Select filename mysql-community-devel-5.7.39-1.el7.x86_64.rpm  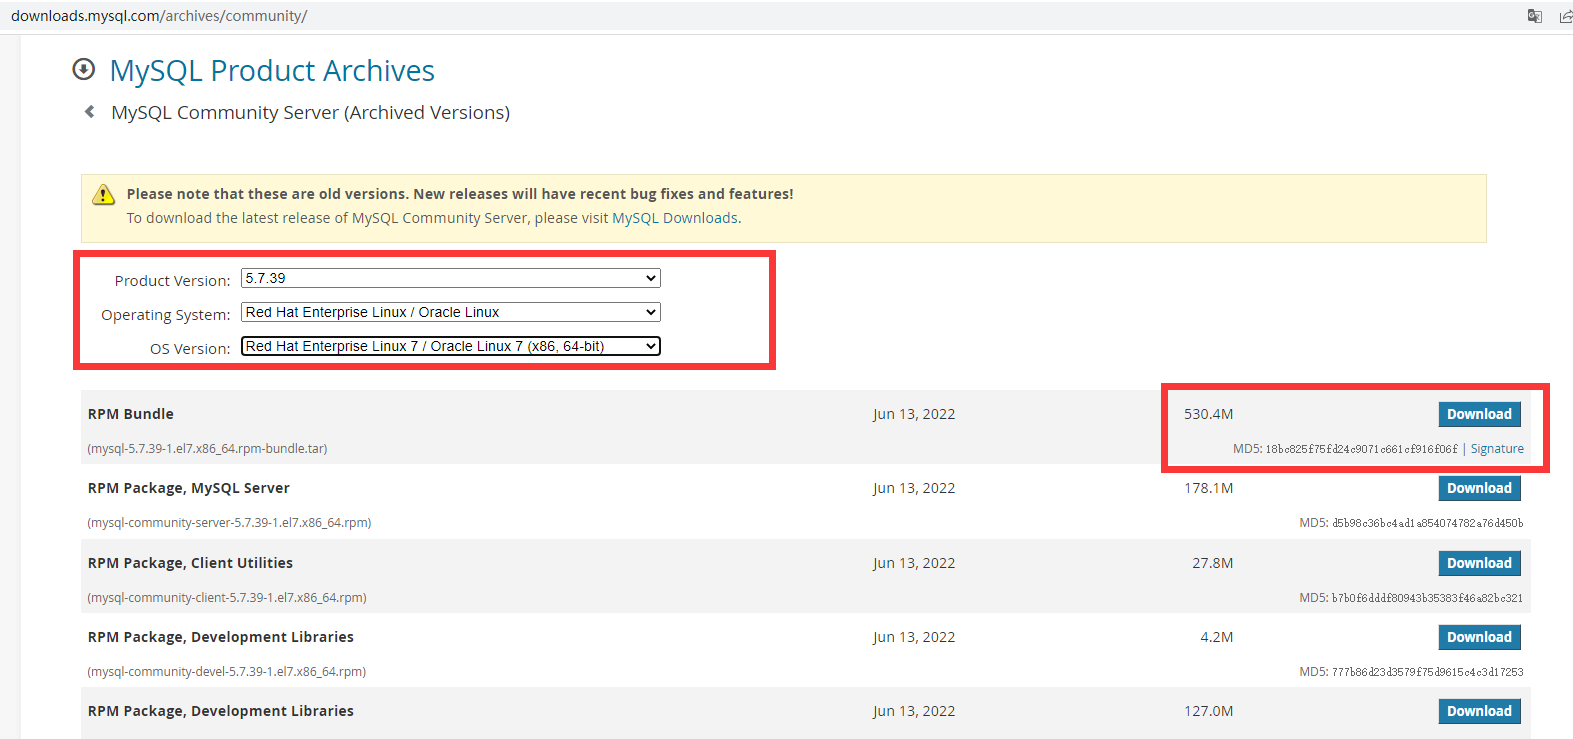227,672
